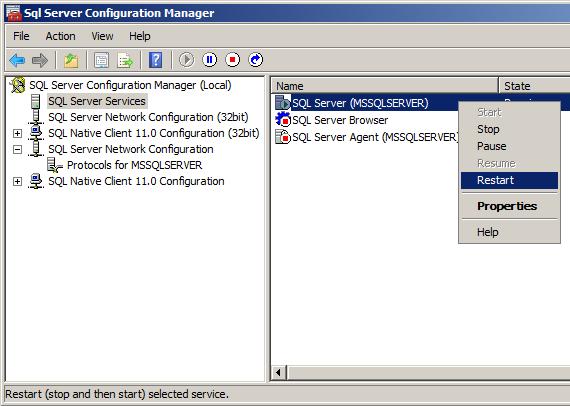Select the SQL Server (MSSQLSERVER) row name
This screenshot has height=406, width=570.
click(x=360, y=103)
